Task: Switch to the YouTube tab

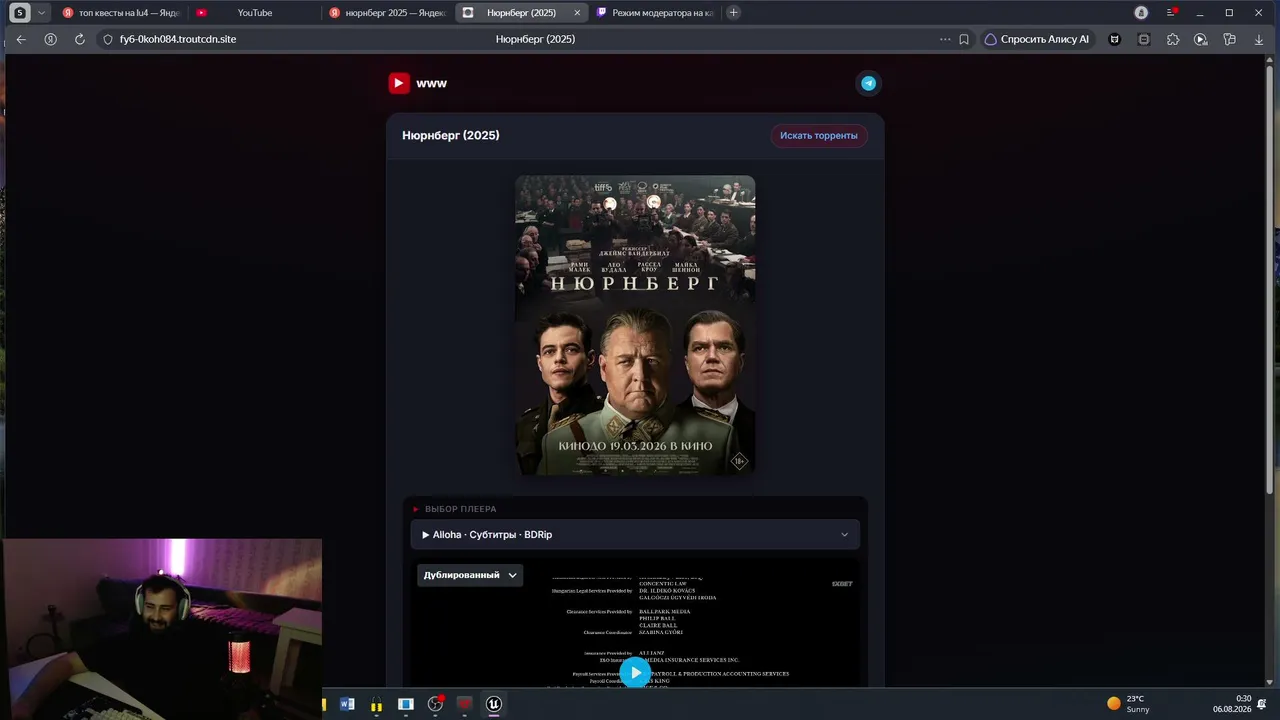Action: point(254,13)
